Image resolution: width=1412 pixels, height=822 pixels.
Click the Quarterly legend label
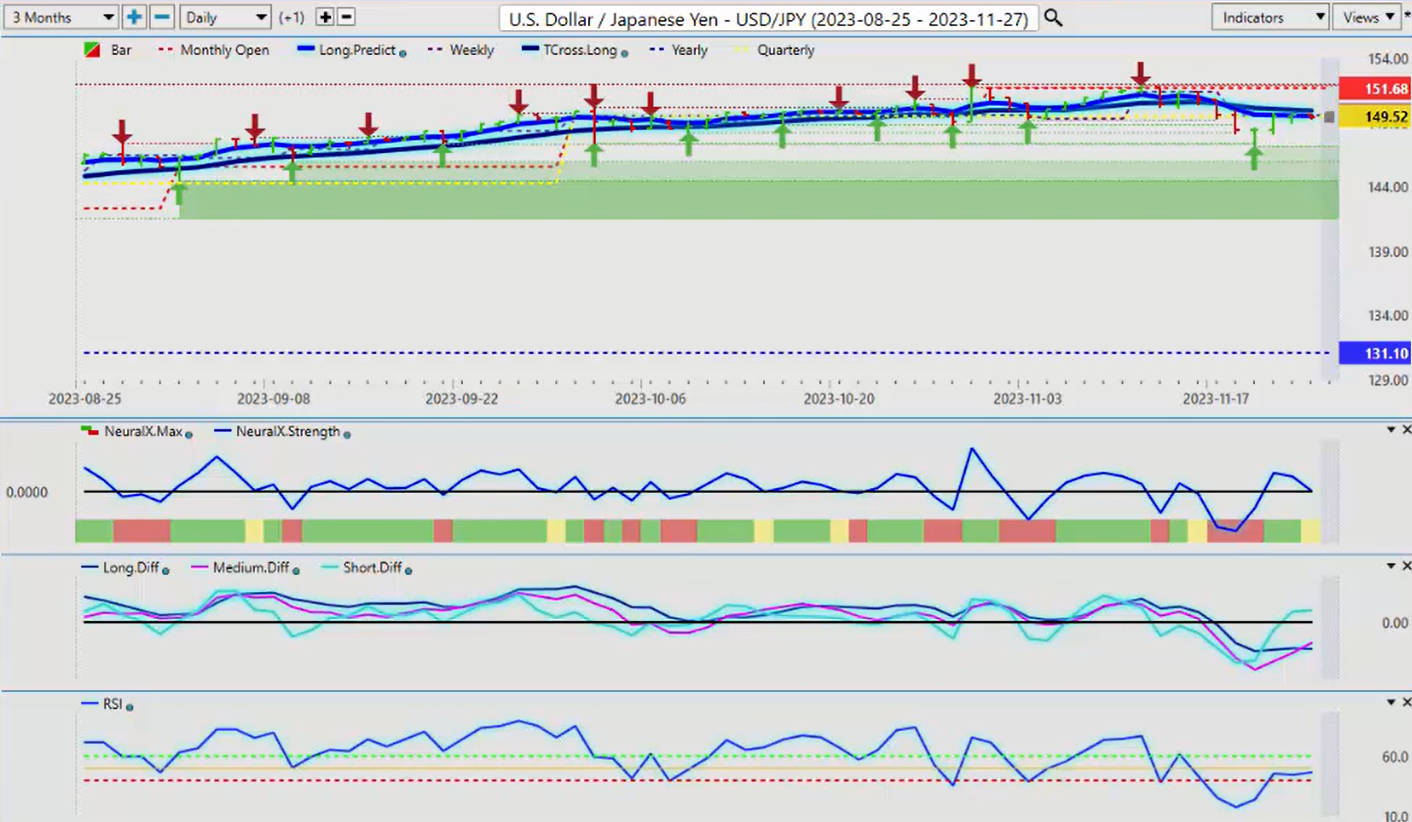coord(787,50)
